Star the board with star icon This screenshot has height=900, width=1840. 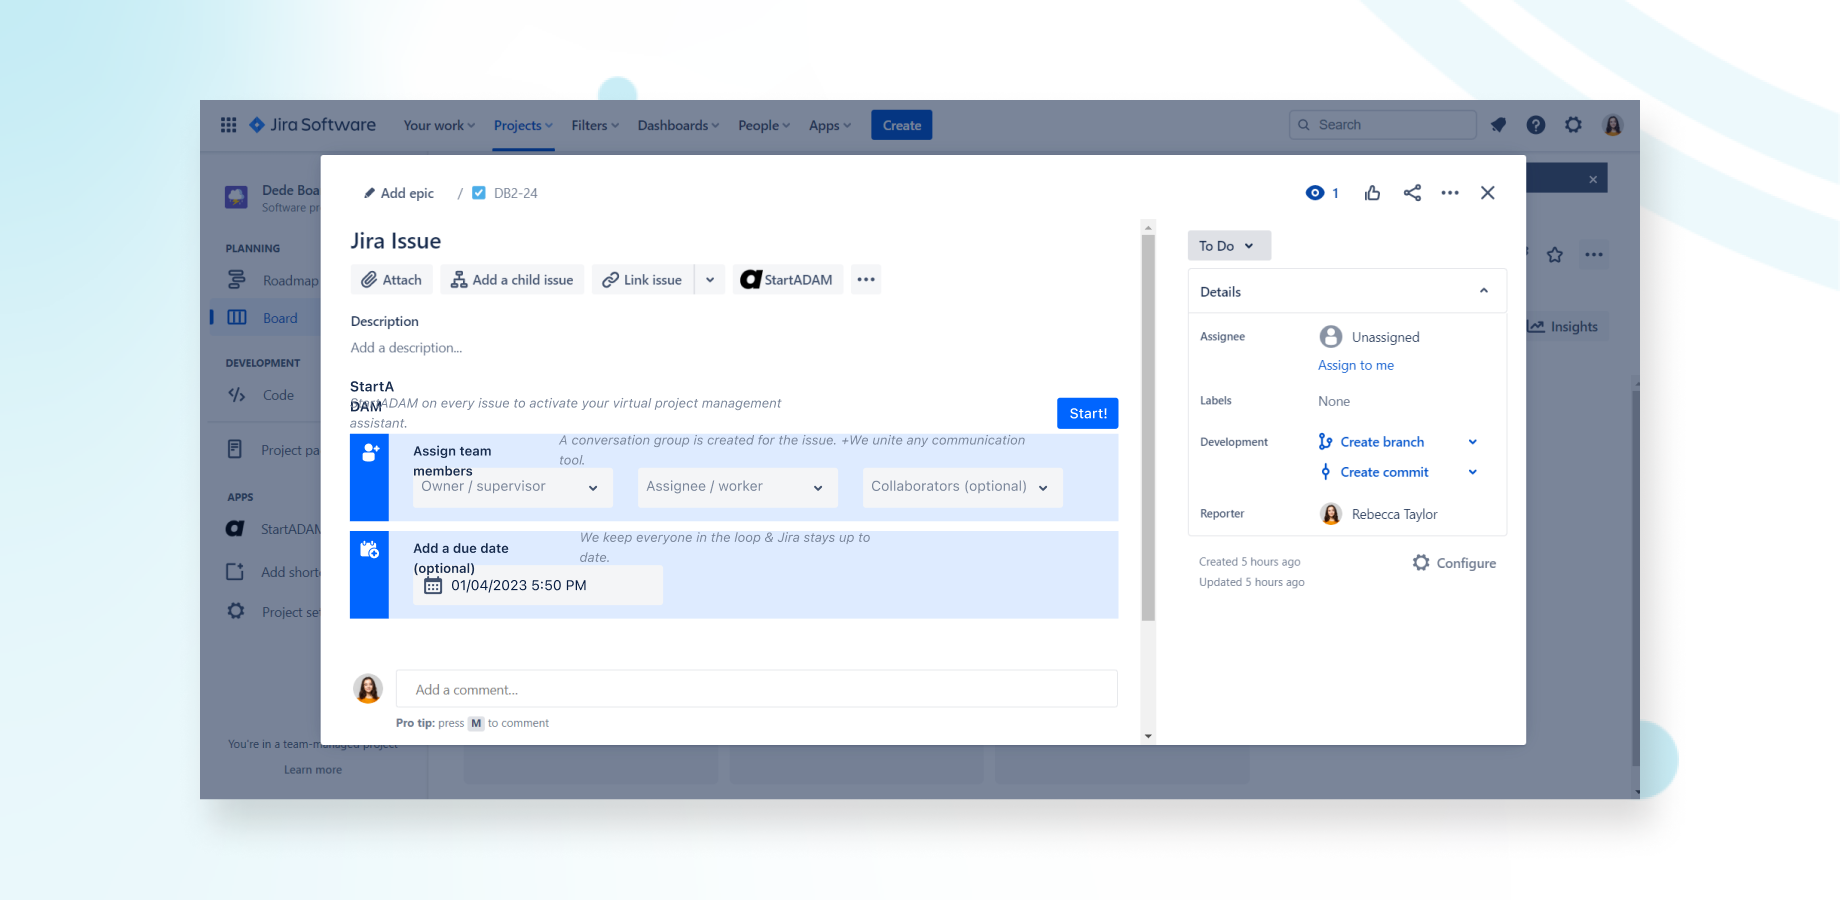(1555, 255)
